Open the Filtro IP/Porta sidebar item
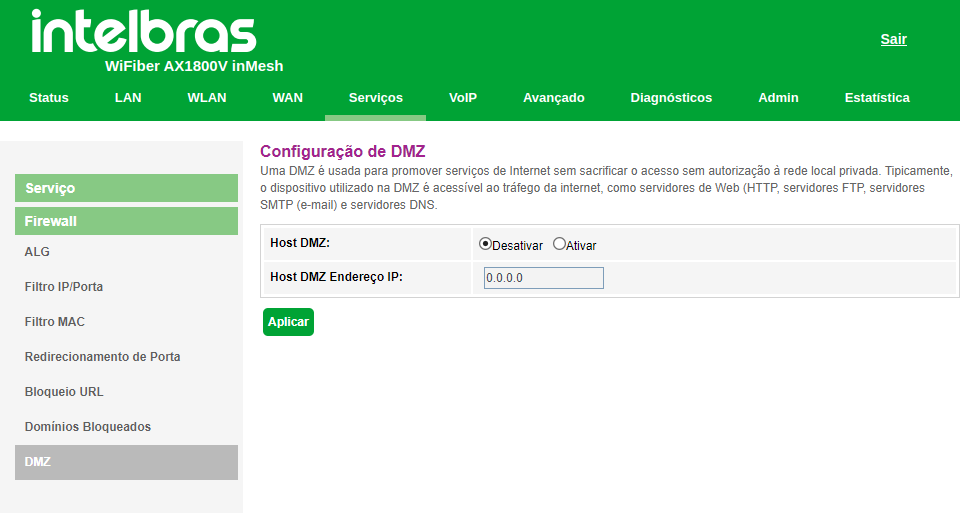The height and width of the screenshot is (513, 960). click(64, 286)
